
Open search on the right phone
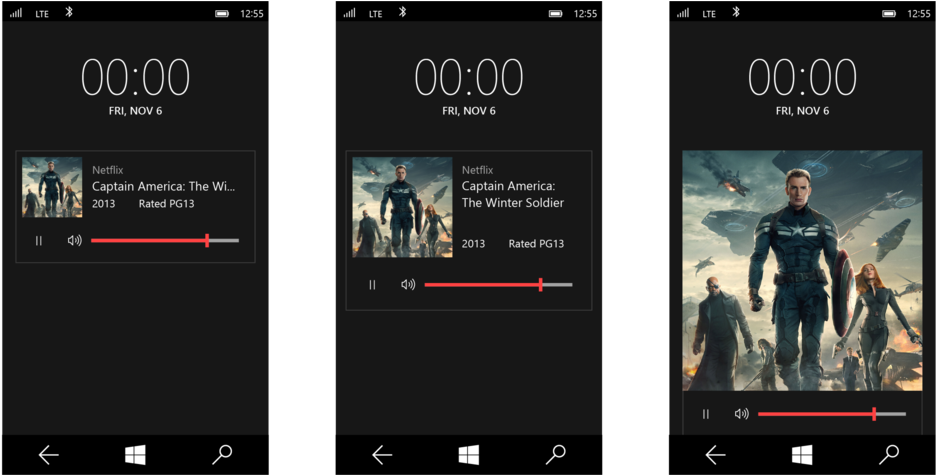pos(889,455)
